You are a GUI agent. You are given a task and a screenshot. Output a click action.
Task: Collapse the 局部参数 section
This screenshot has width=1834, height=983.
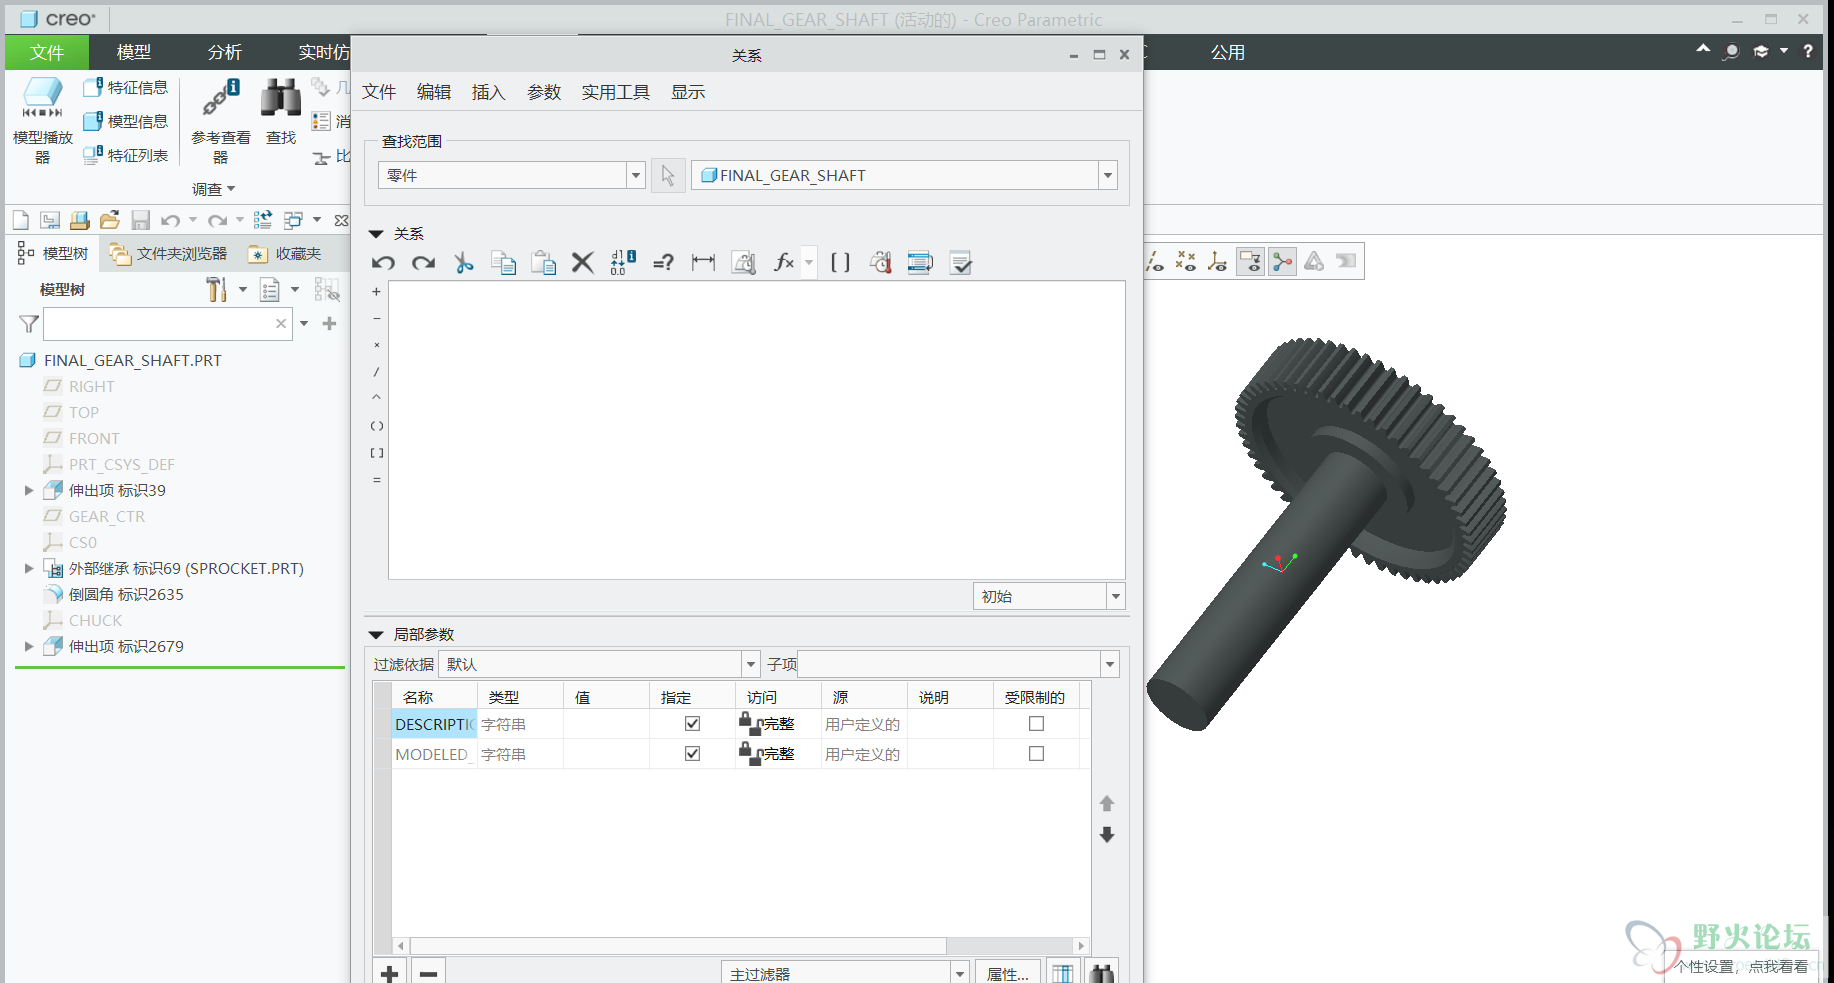377,635
